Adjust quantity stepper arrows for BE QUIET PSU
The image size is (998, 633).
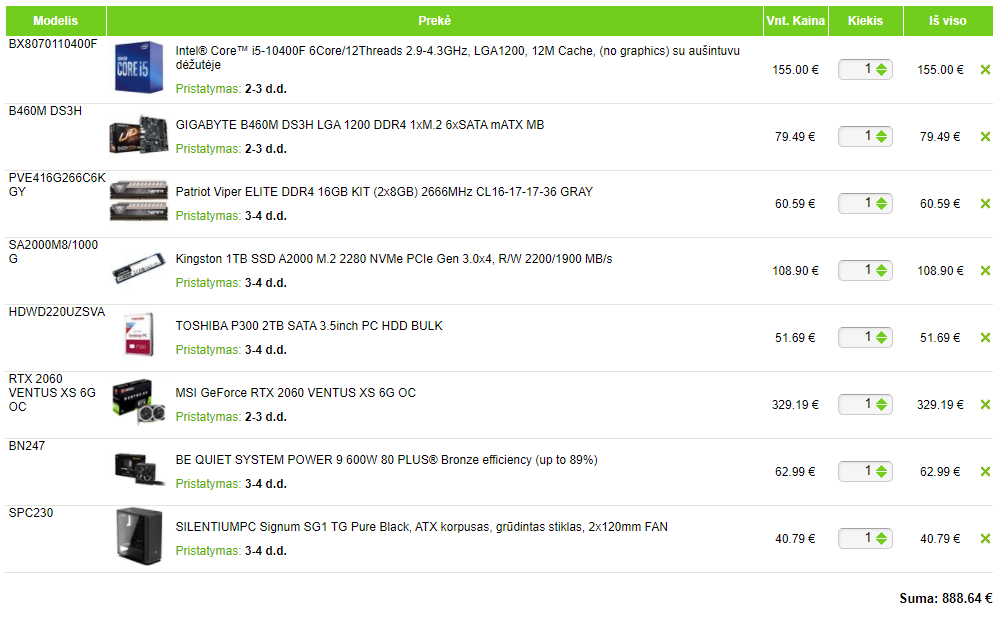click(882, 471)
